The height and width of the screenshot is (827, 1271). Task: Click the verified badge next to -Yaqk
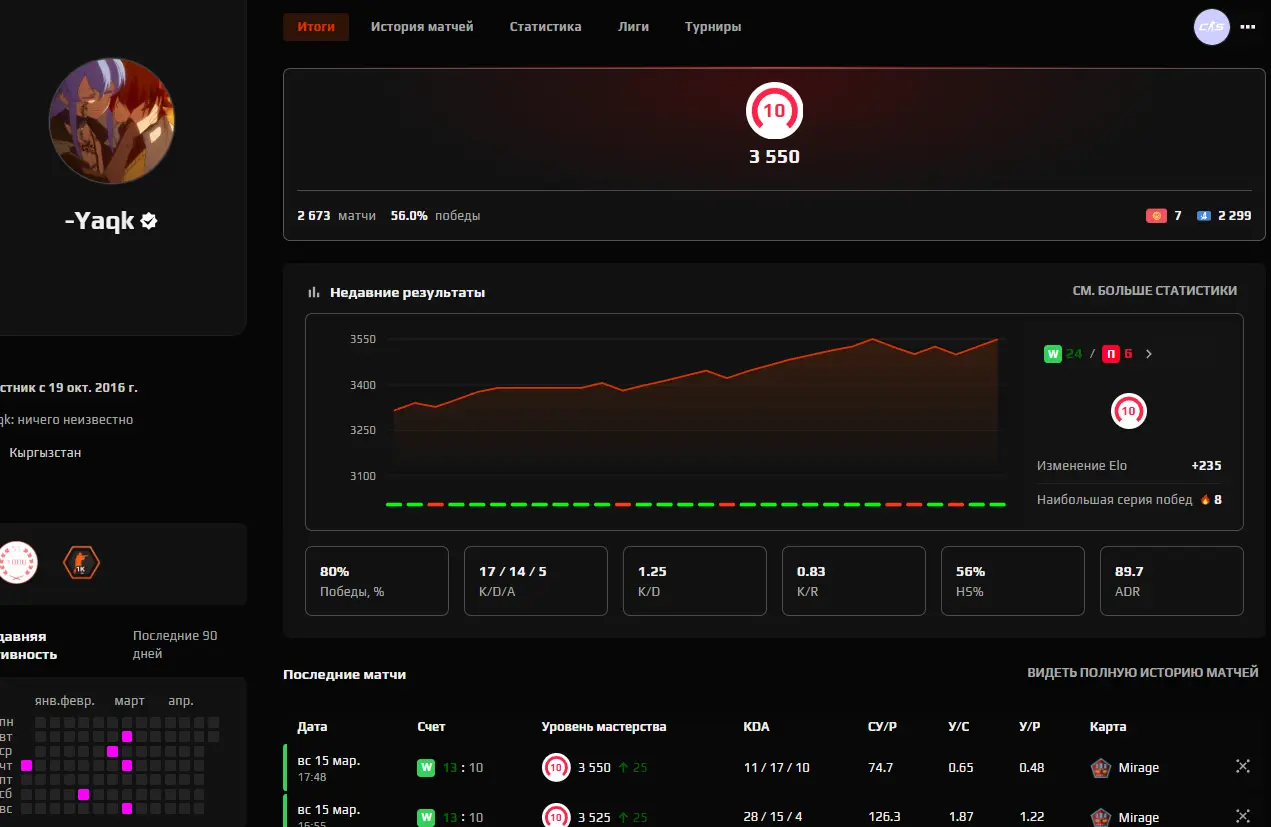click(149, 221)
